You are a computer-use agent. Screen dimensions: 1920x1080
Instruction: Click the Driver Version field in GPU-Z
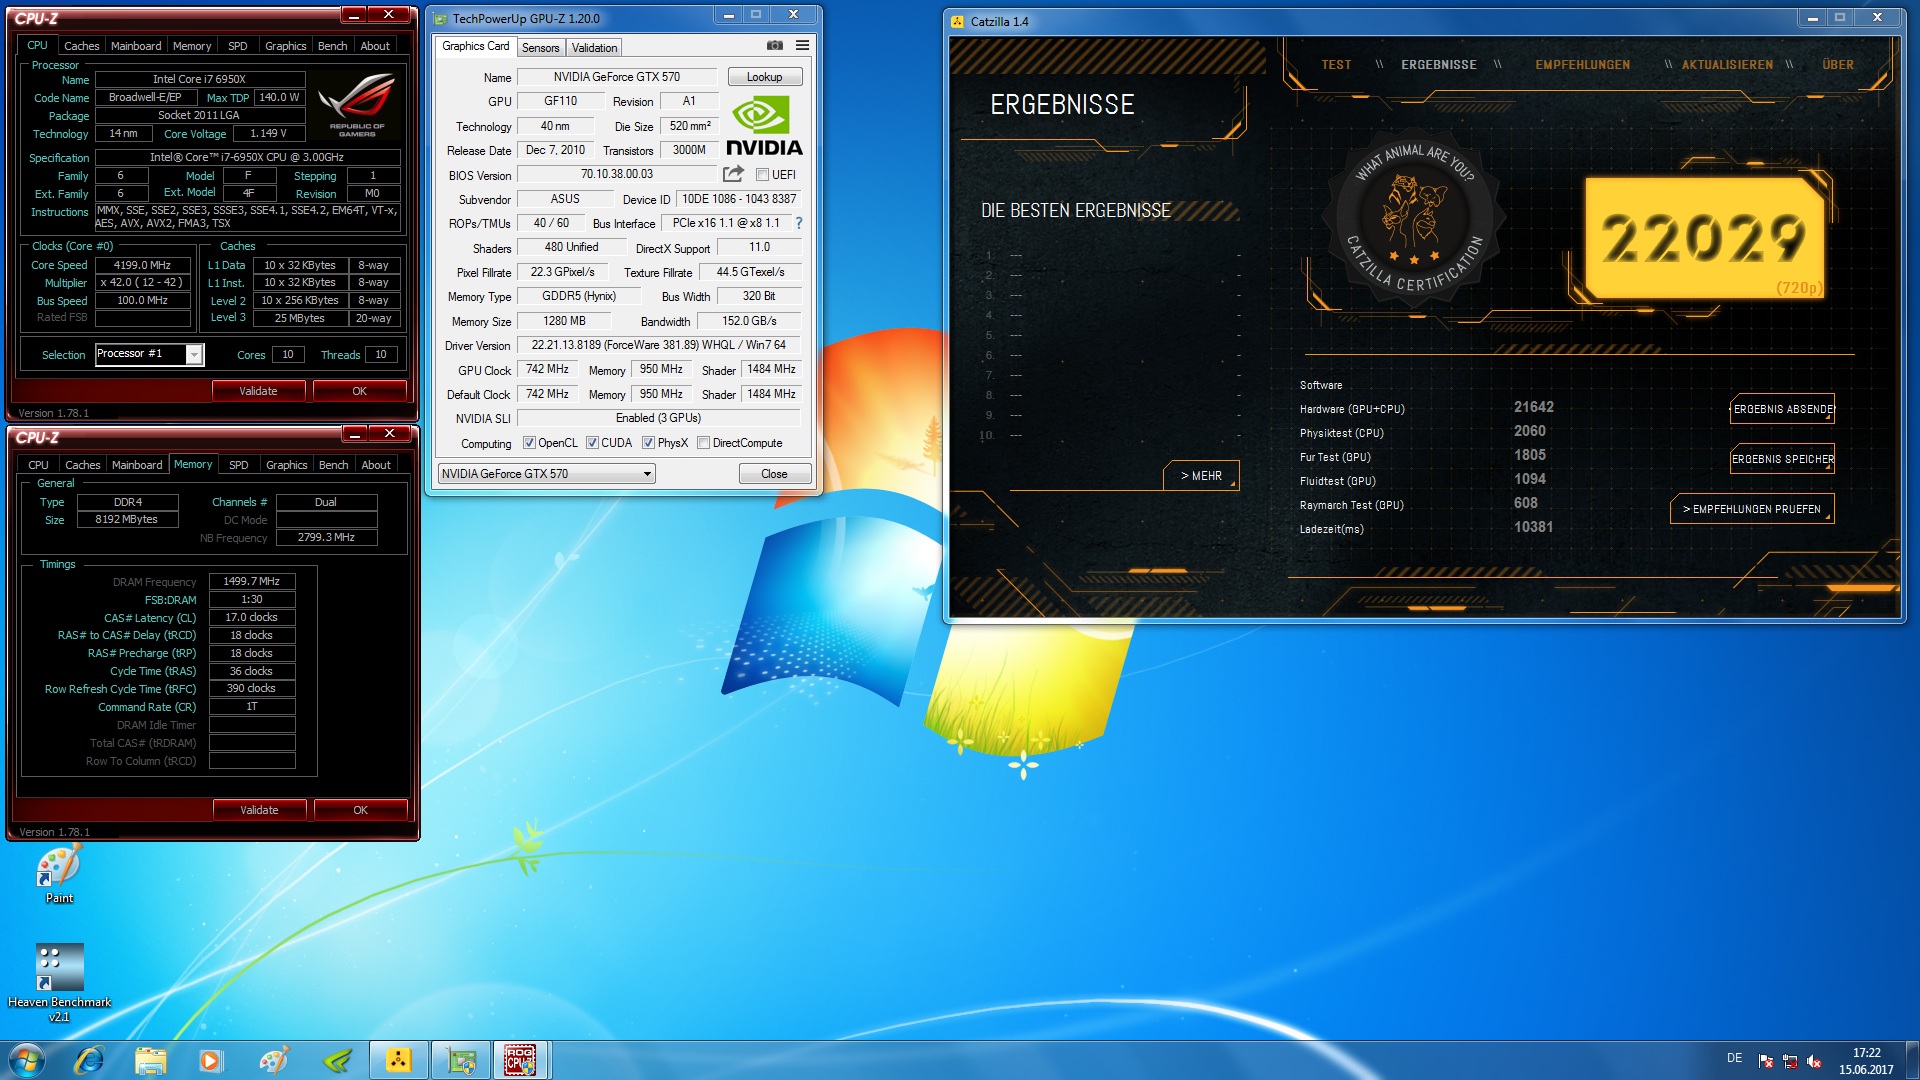tap(659, 345)
